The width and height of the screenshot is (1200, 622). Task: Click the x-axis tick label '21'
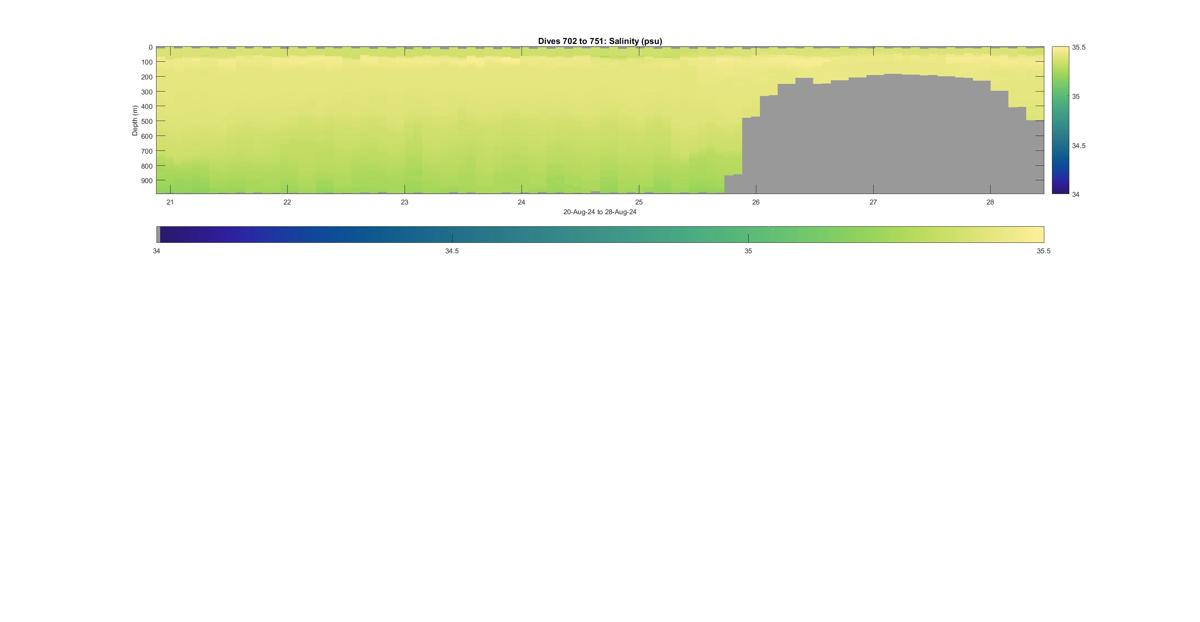pos(170,202)
